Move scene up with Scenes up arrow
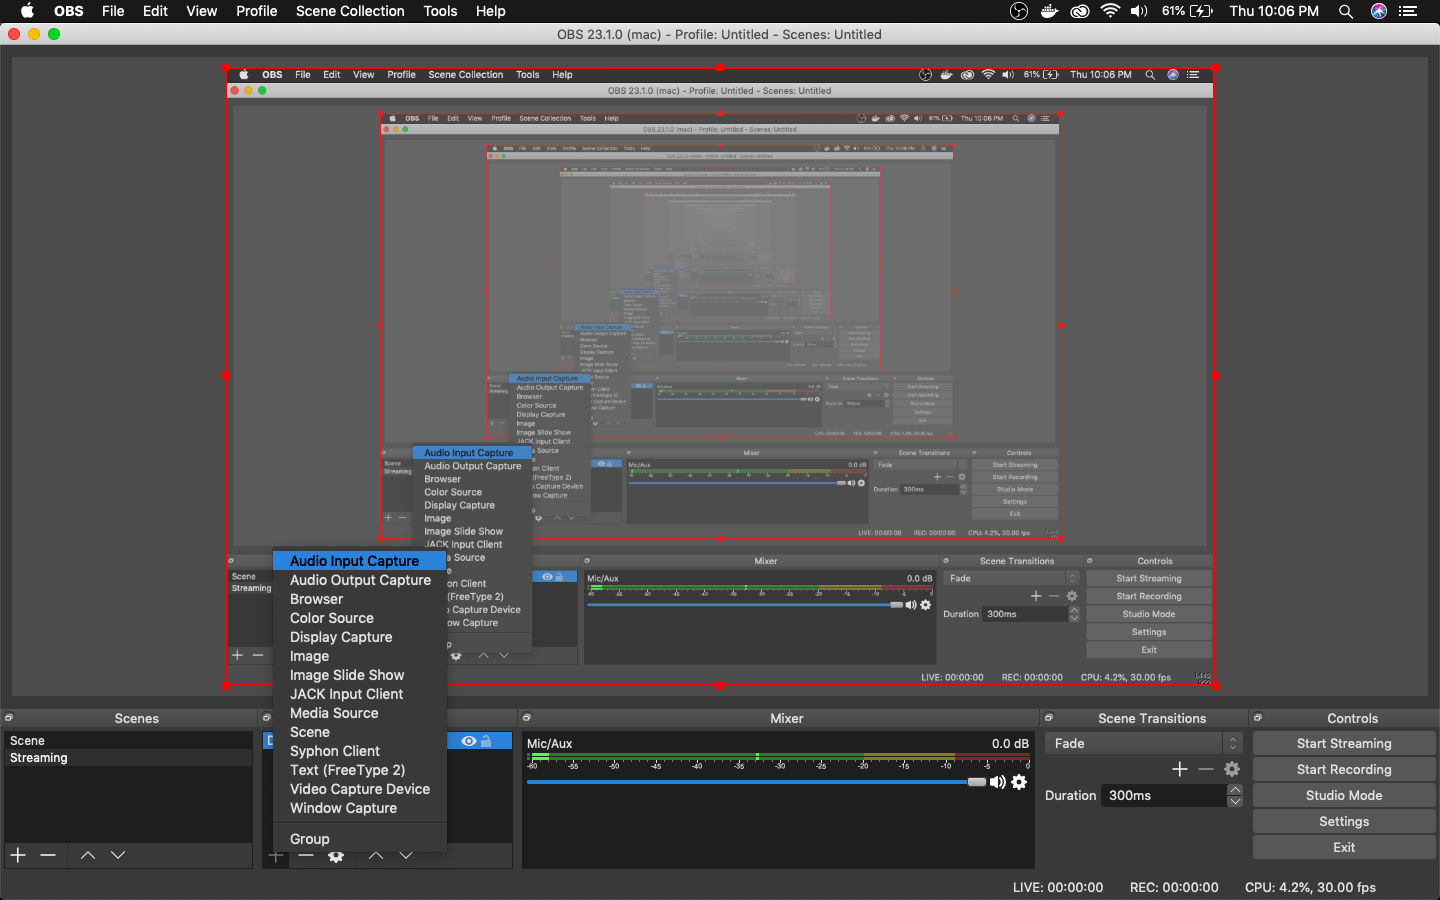1440x900 pixels. [88, 855]
